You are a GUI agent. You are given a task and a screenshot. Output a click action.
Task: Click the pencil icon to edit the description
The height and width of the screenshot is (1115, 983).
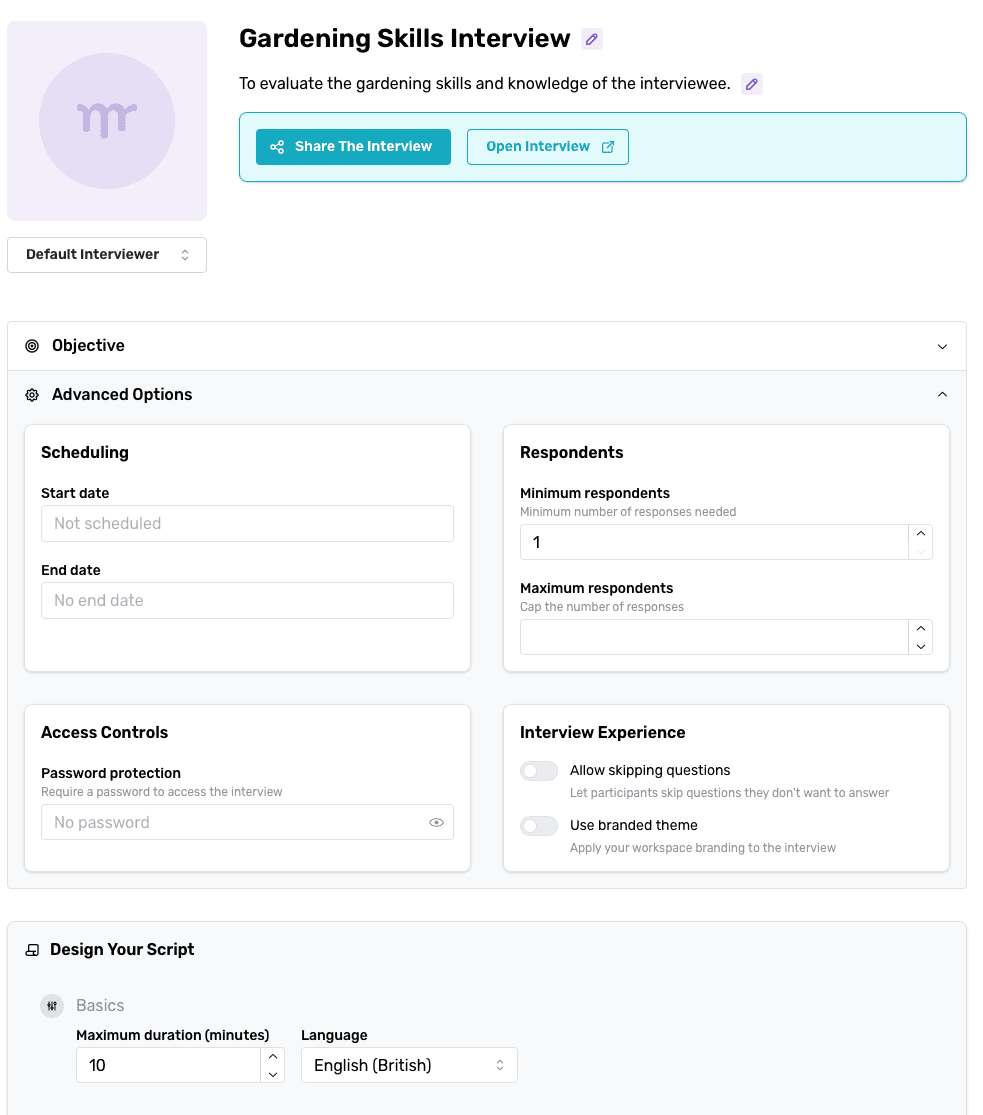752,84
